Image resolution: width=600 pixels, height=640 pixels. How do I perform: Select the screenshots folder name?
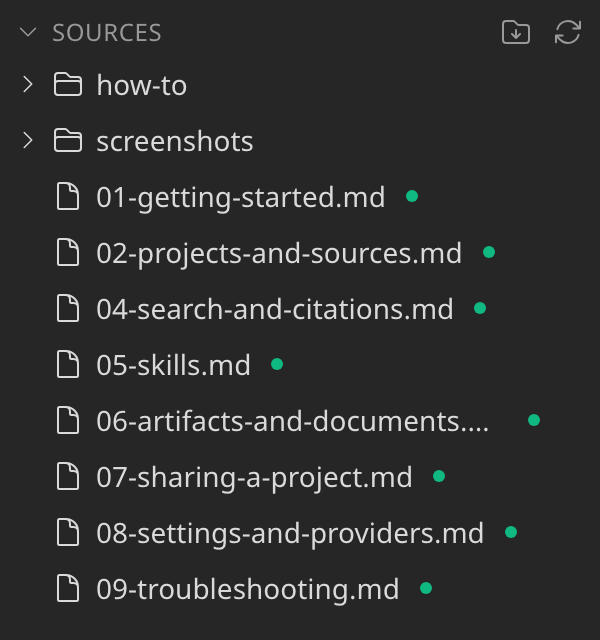[x=175, y=141]
